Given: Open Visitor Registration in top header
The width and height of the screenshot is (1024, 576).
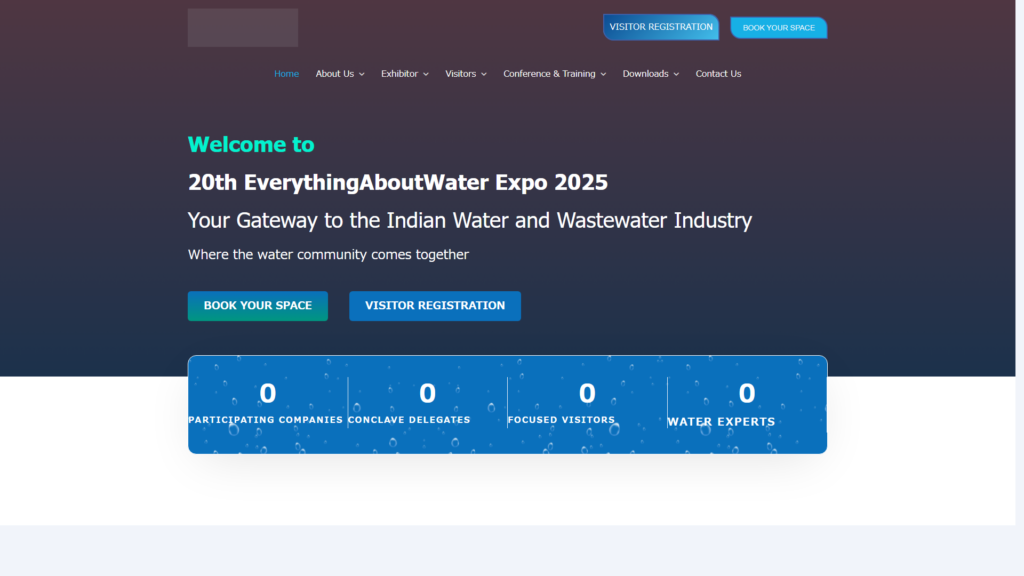Looking at the screenshot, I should point(661,27).
